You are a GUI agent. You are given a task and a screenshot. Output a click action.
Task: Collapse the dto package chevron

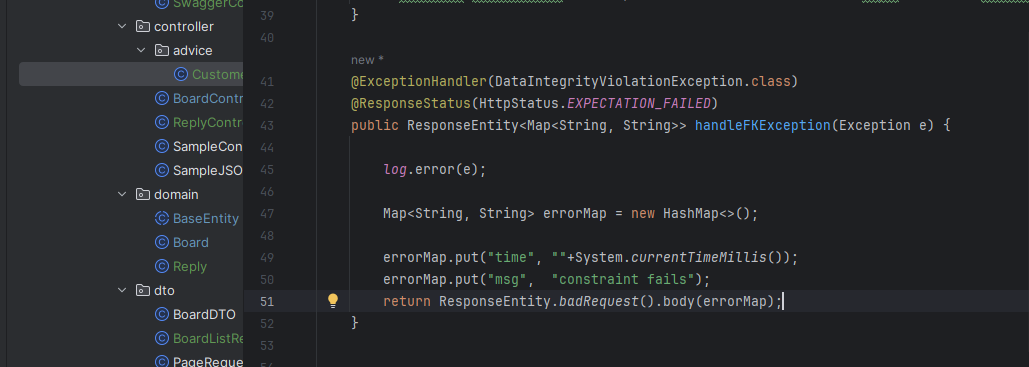[x=122, y=290]
